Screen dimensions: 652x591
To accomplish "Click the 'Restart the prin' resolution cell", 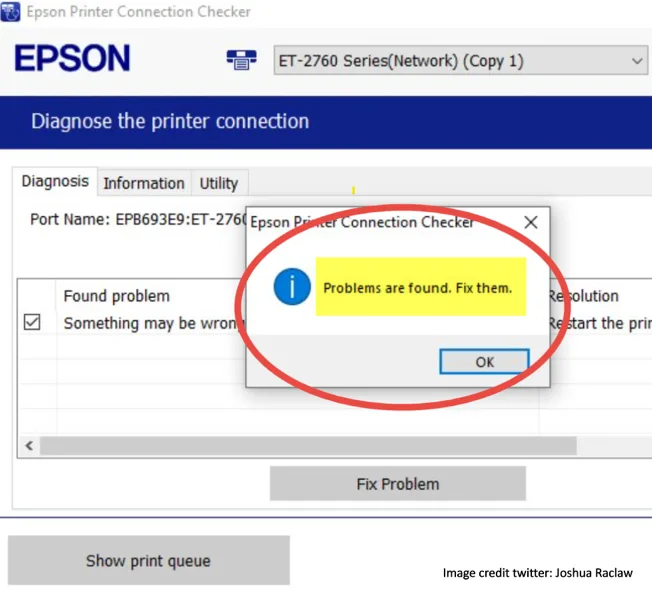I will [600, 323].
